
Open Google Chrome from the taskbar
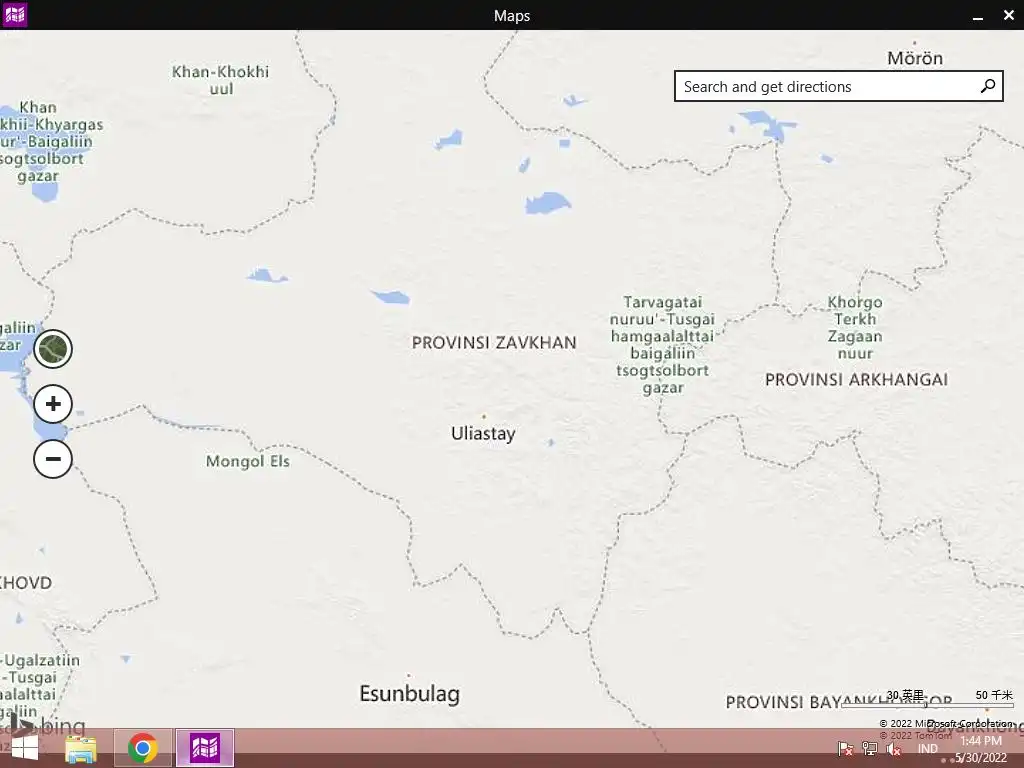[142, 748]
